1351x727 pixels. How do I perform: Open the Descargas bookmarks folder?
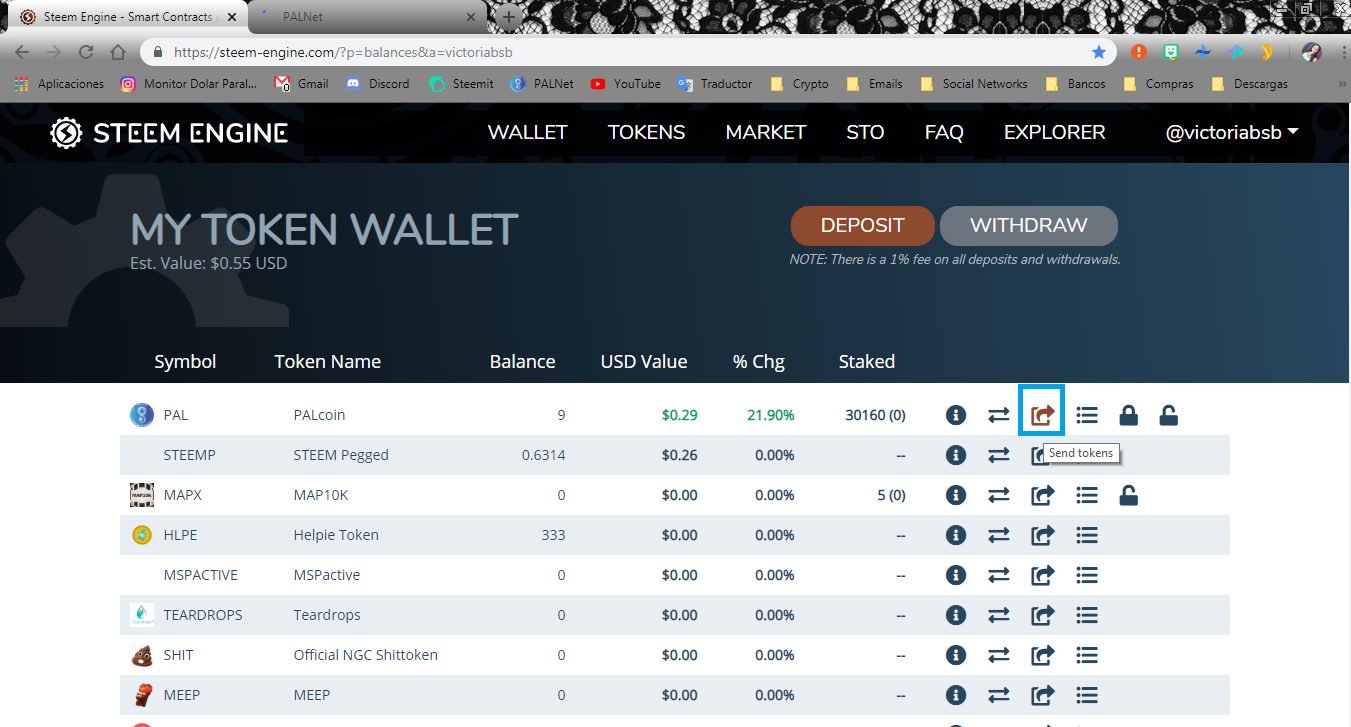1249,84
